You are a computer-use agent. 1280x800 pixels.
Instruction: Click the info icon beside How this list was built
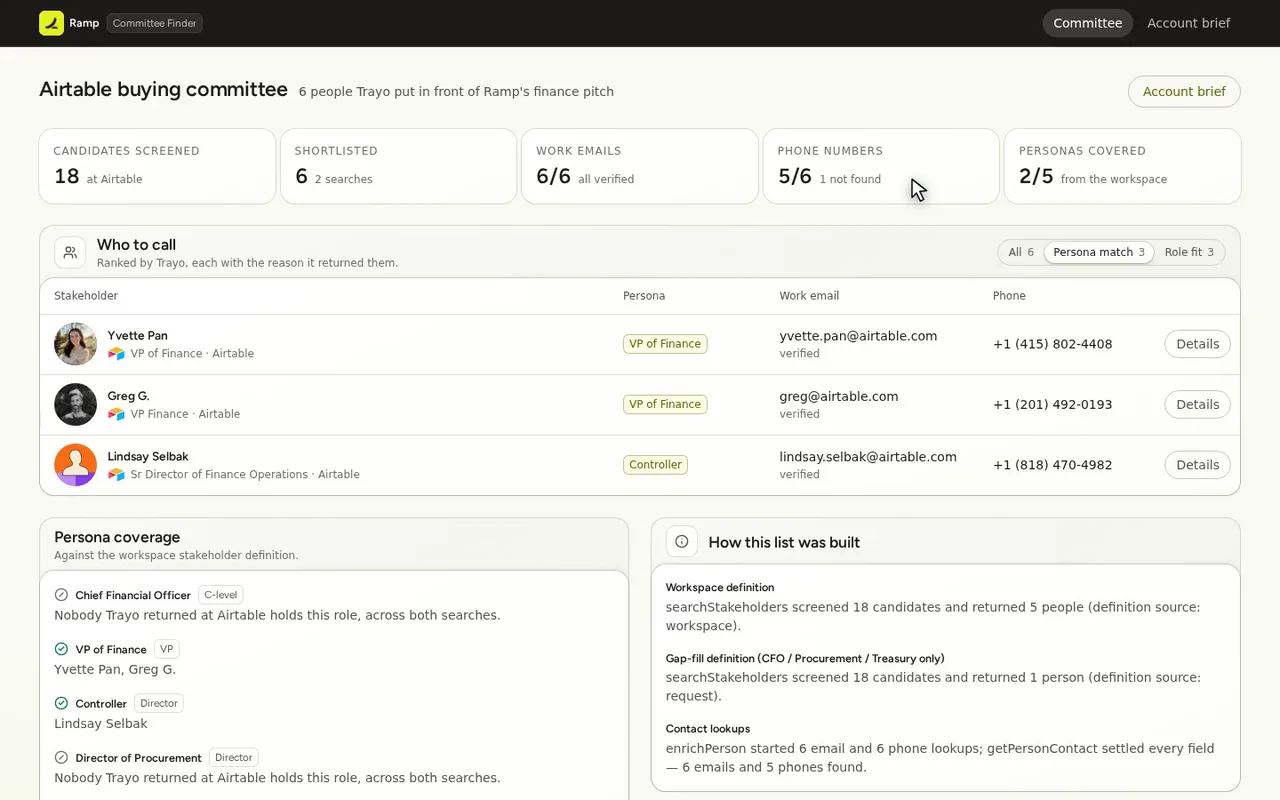pyautogui.click(x=682, y=542)
